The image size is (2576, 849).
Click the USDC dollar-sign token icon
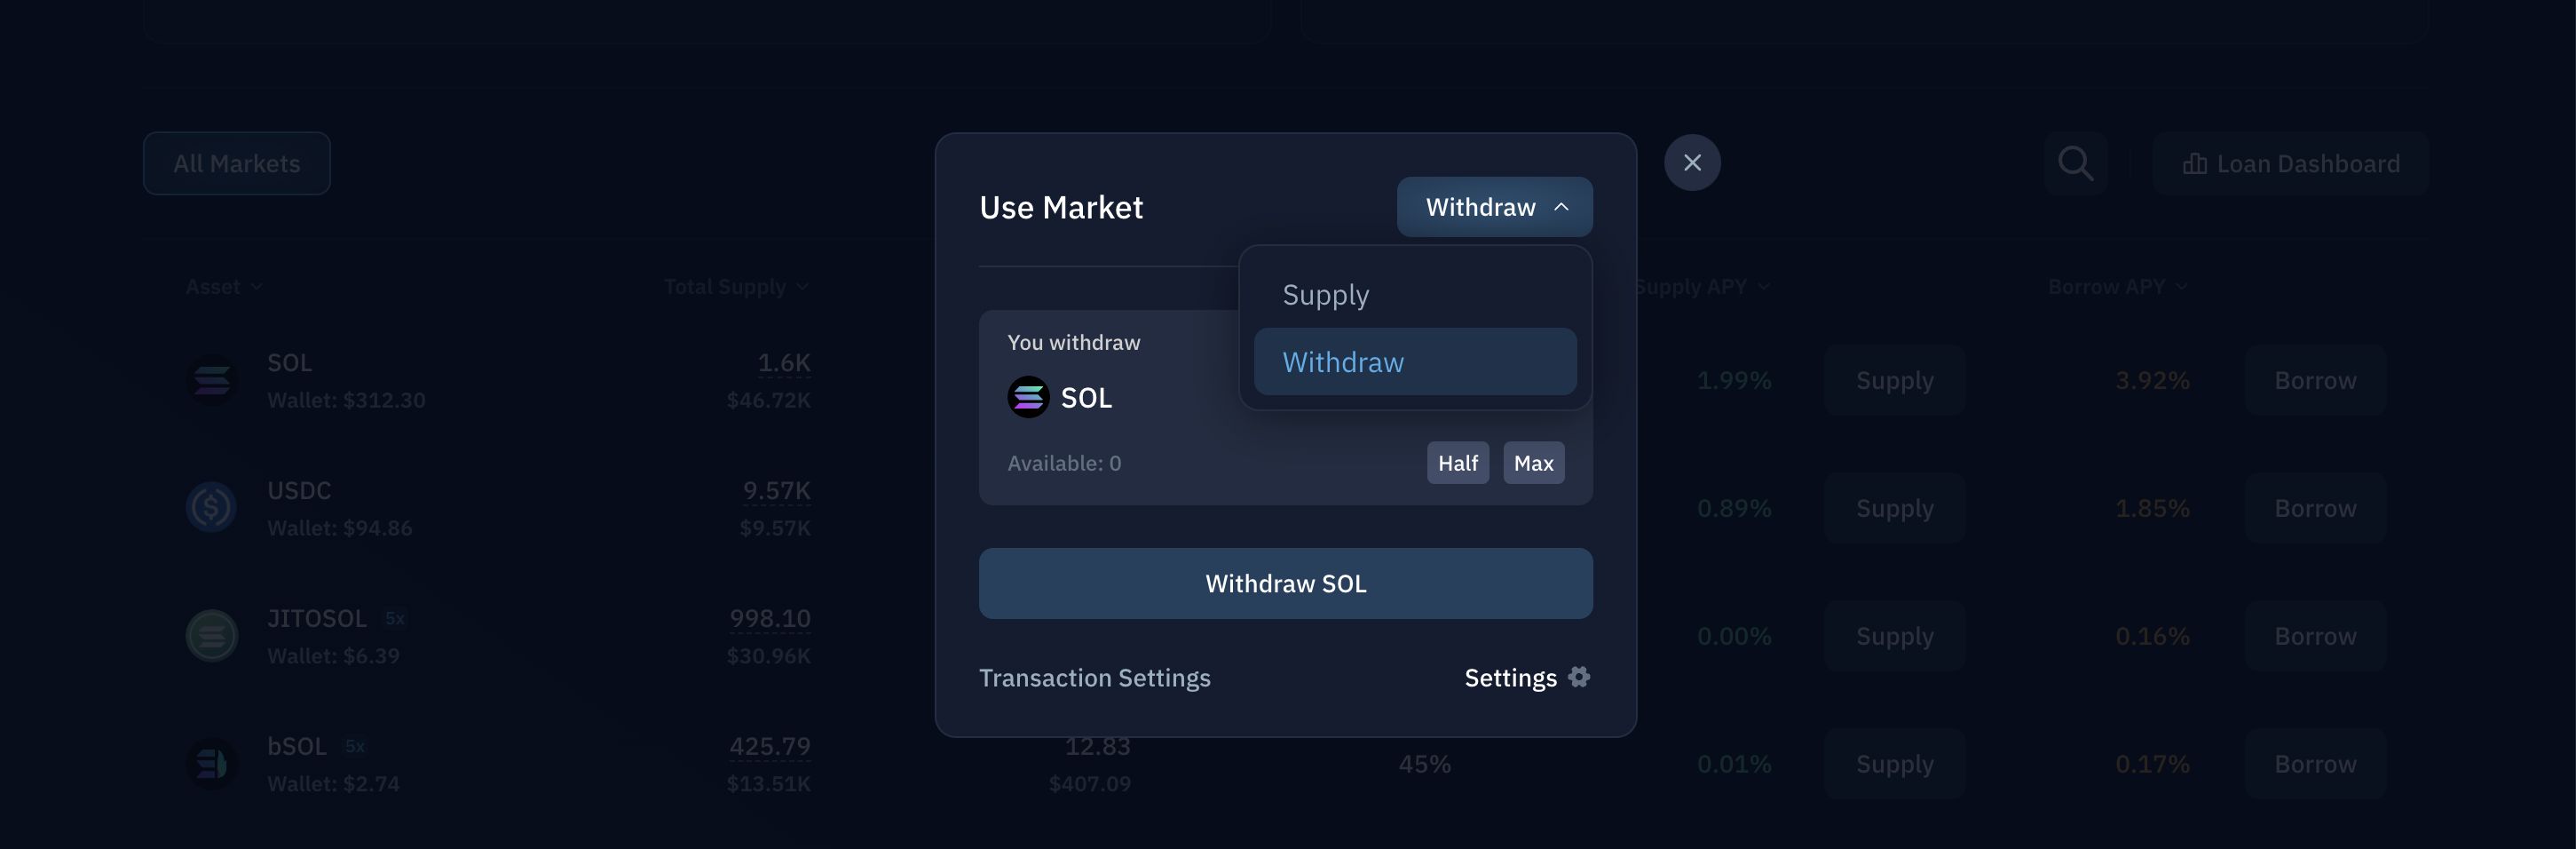point(211,507)
